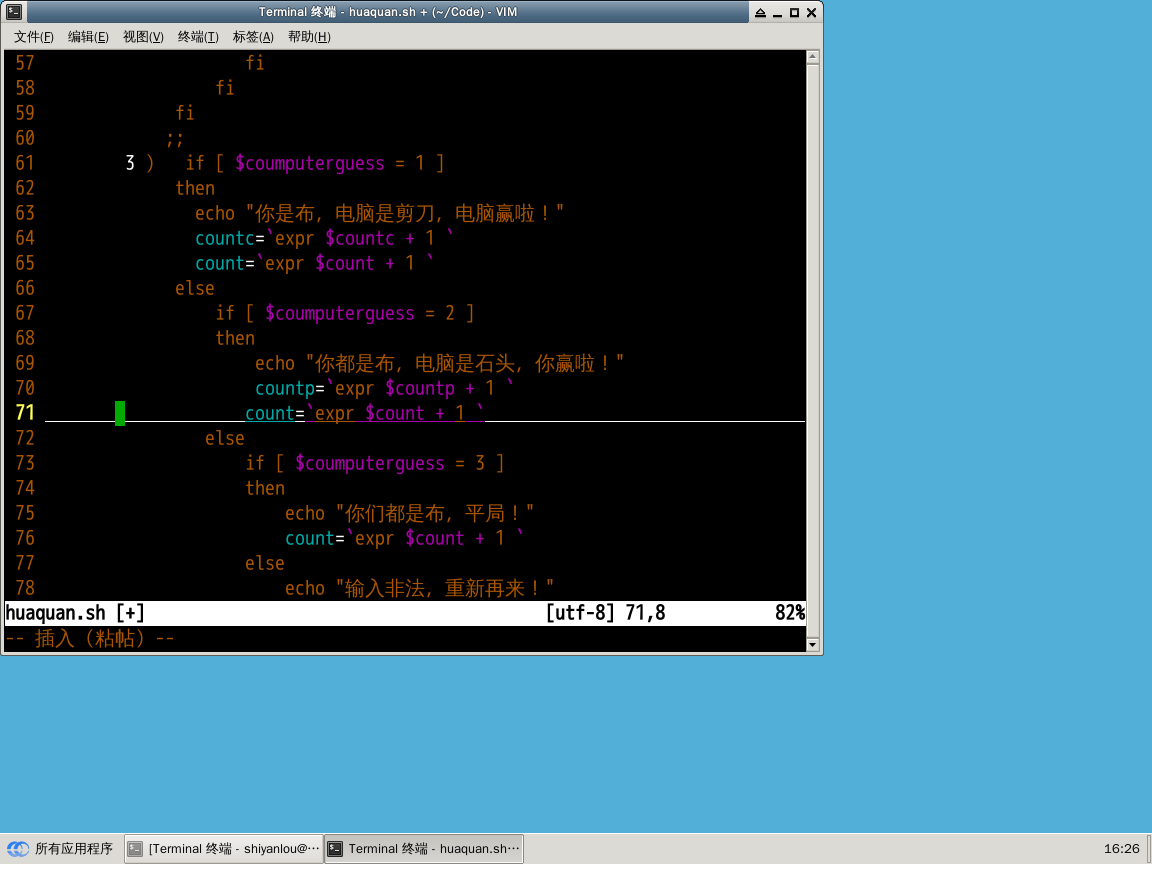Close the huaquan.sh terminal window
The image size is (1152, 896).
[811, 12]
